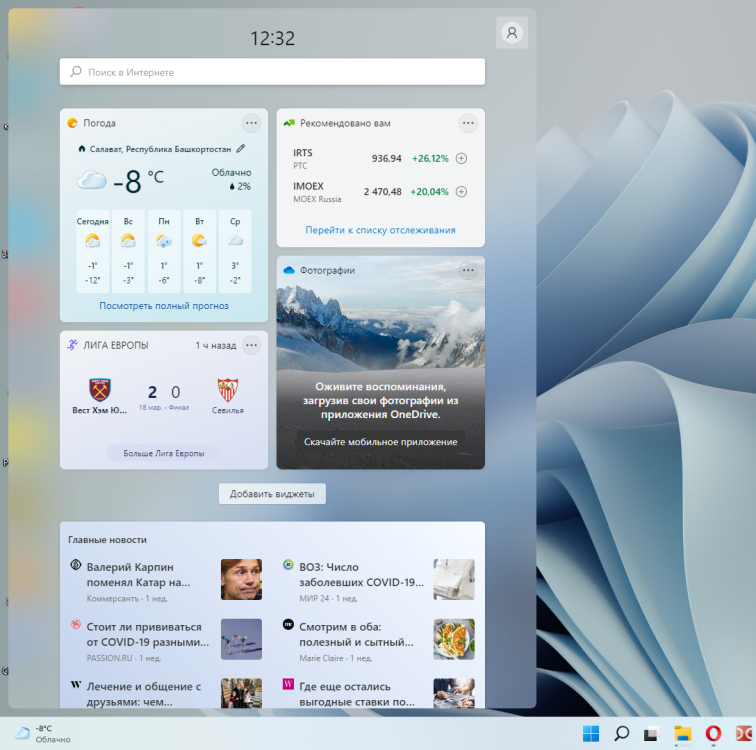Click MIR 24 source icon
The width and height of the screenshot is (756, 750).
point(288,564)
